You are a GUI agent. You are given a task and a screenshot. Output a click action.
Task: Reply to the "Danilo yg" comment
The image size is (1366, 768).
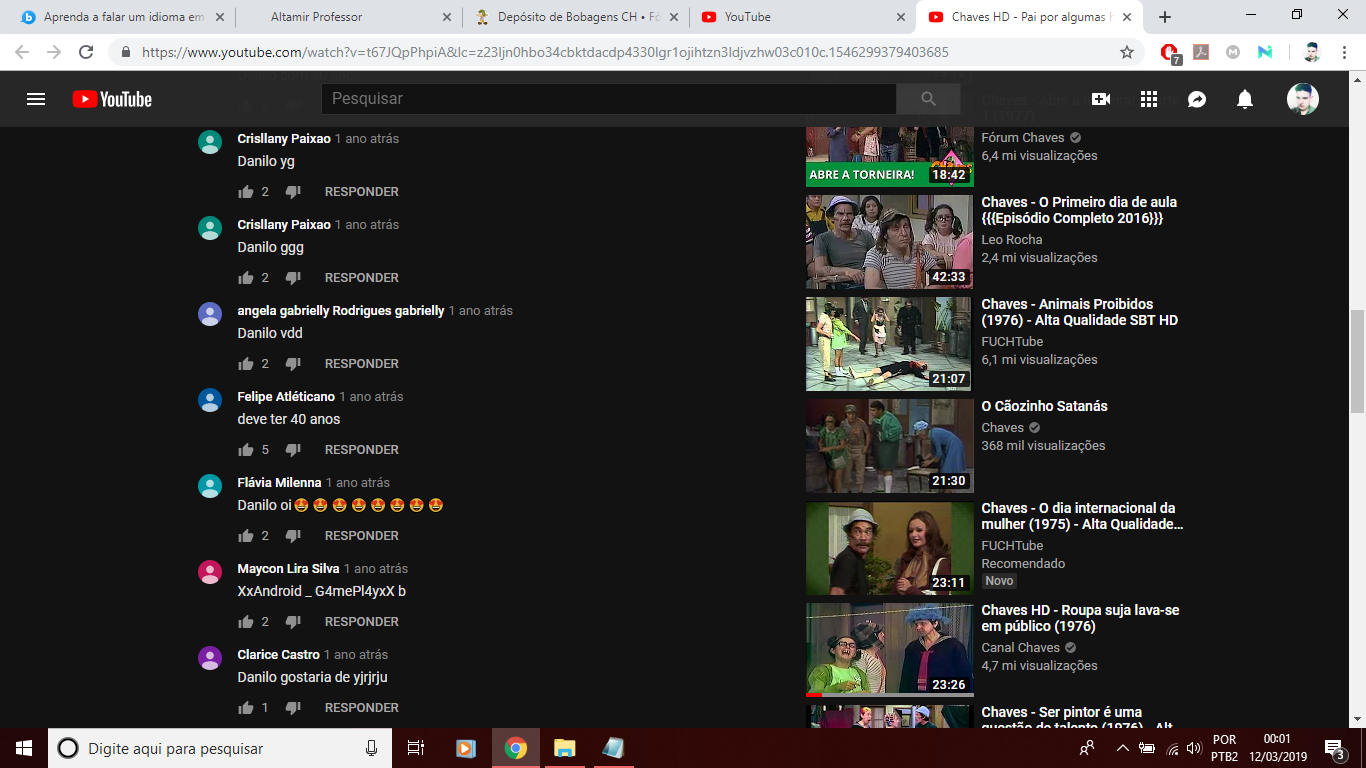[x=362, y=192]
